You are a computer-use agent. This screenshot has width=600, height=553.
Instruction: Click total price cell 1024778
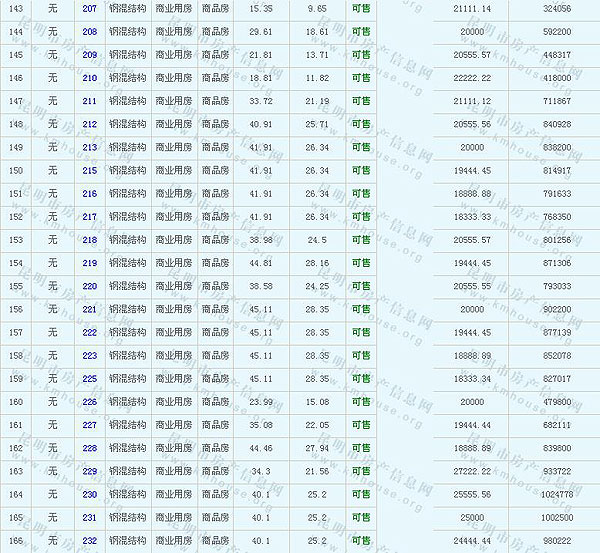(553, 494)
